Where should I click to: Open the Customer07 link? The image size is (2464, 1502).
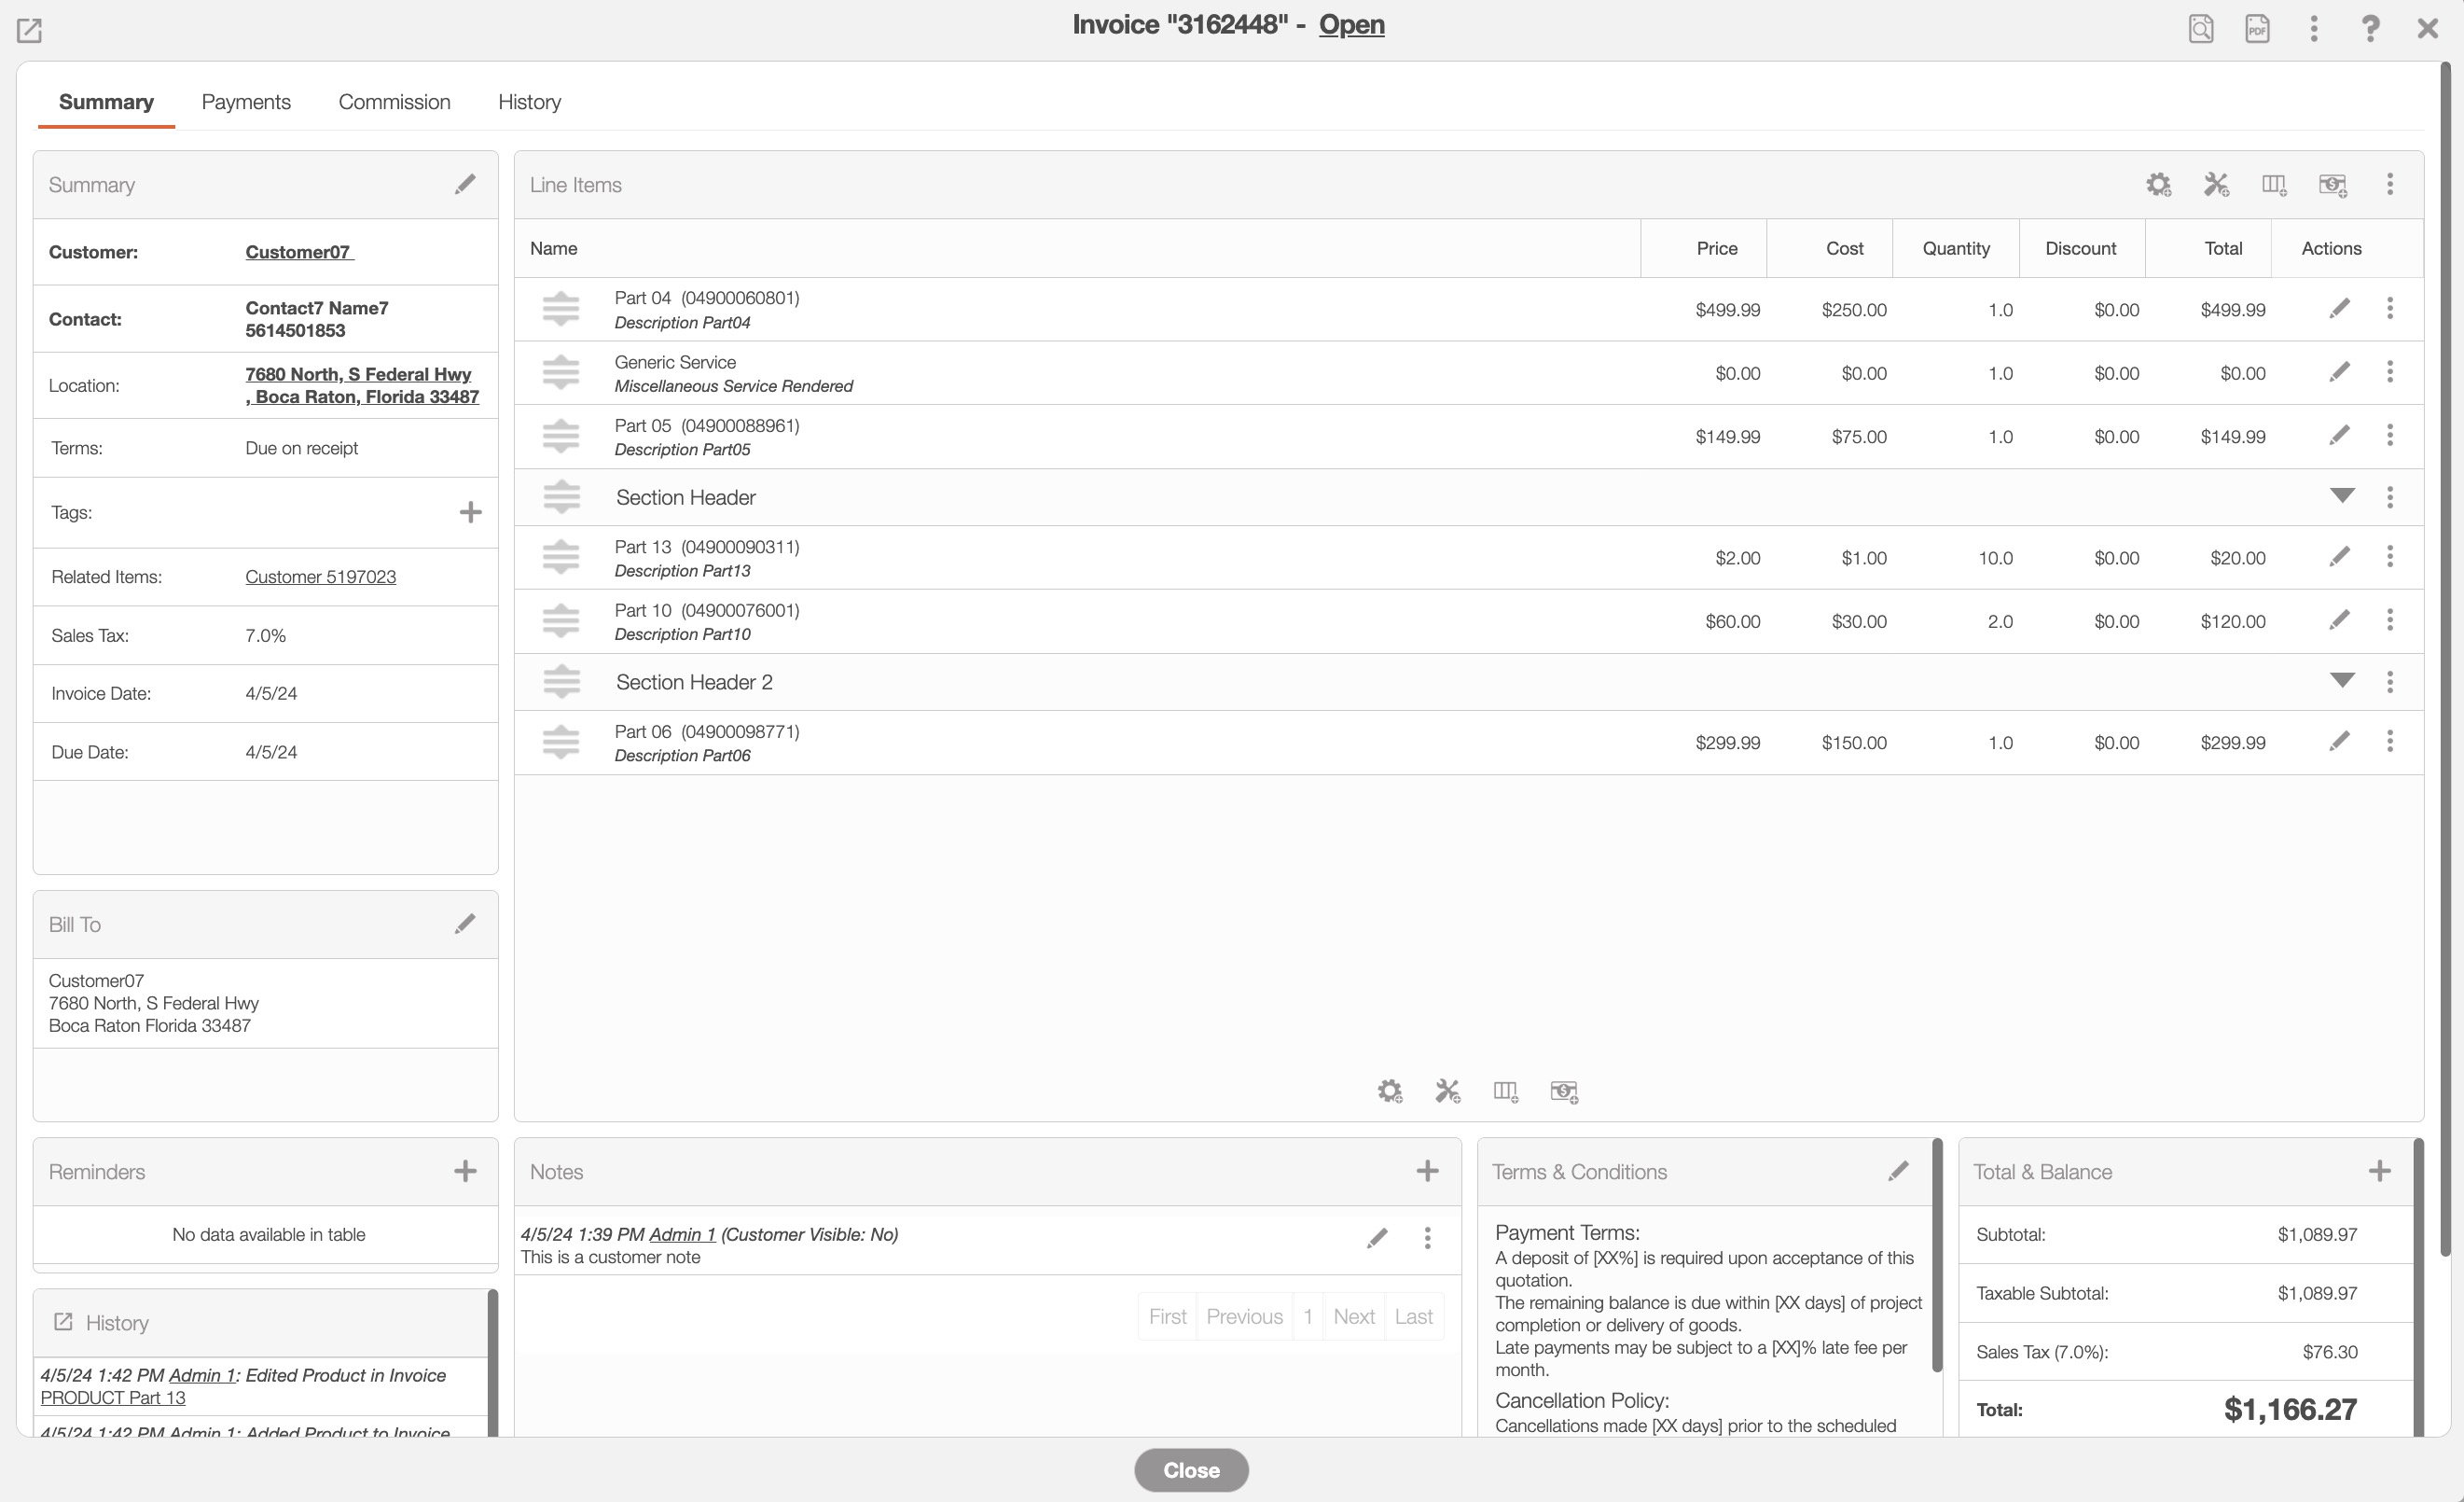(x=298, y=252)
